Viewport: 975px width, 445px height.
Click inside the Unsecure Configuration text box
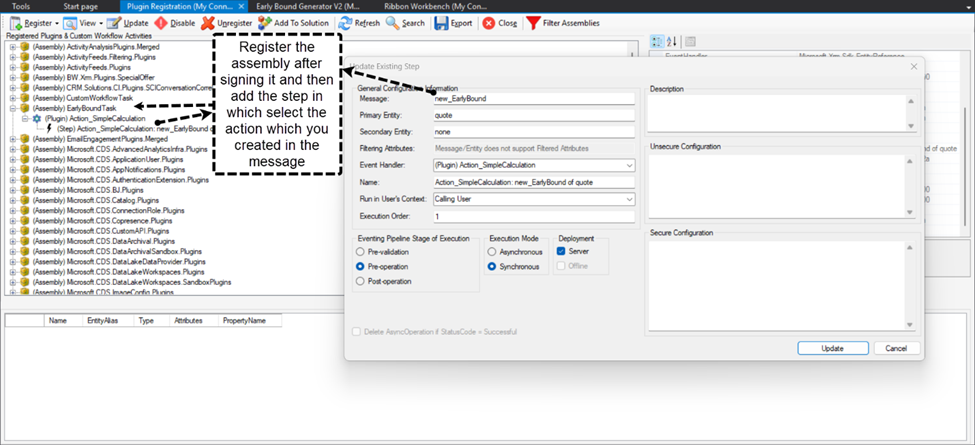(x=776, y=186)
